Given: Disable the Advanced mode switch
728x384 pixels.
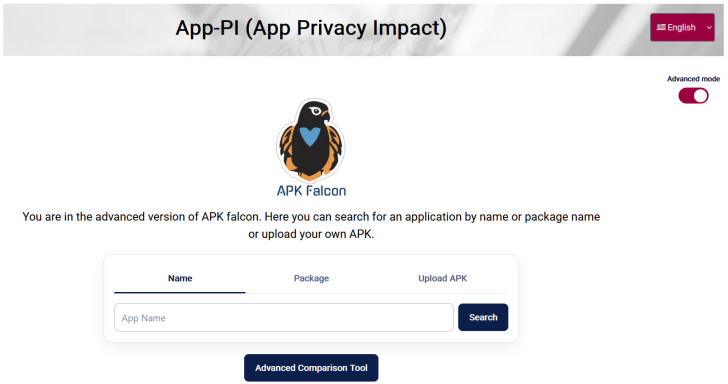Looking at the screenshot, I should (x=693, y=96).
